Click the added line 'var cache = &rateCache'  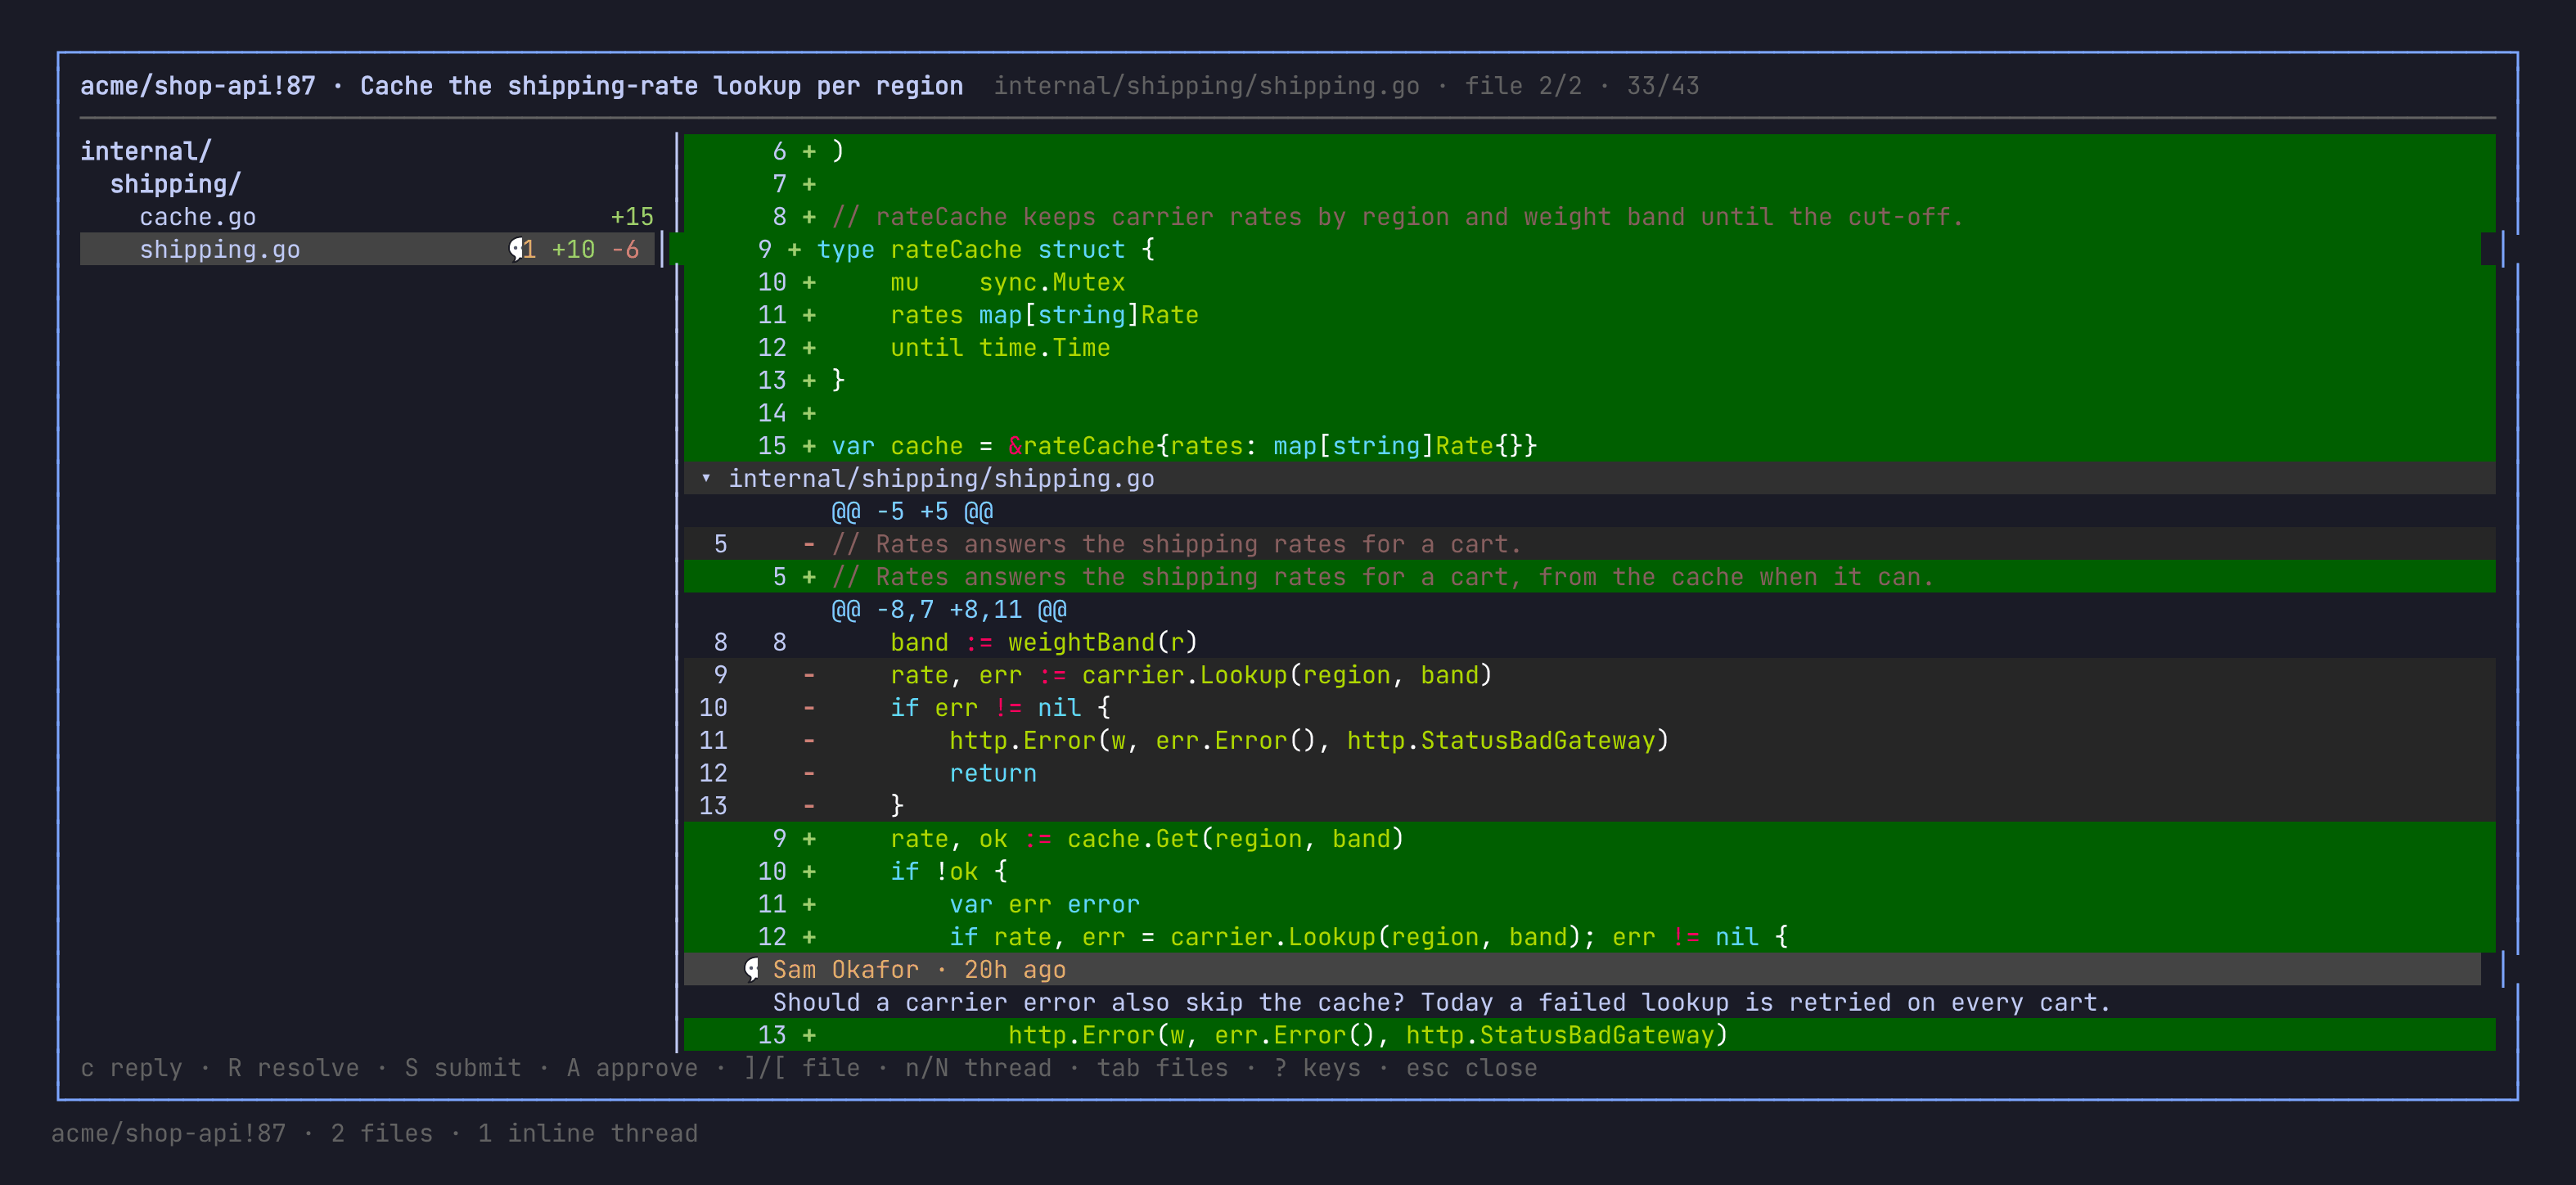click(1590, 446)
